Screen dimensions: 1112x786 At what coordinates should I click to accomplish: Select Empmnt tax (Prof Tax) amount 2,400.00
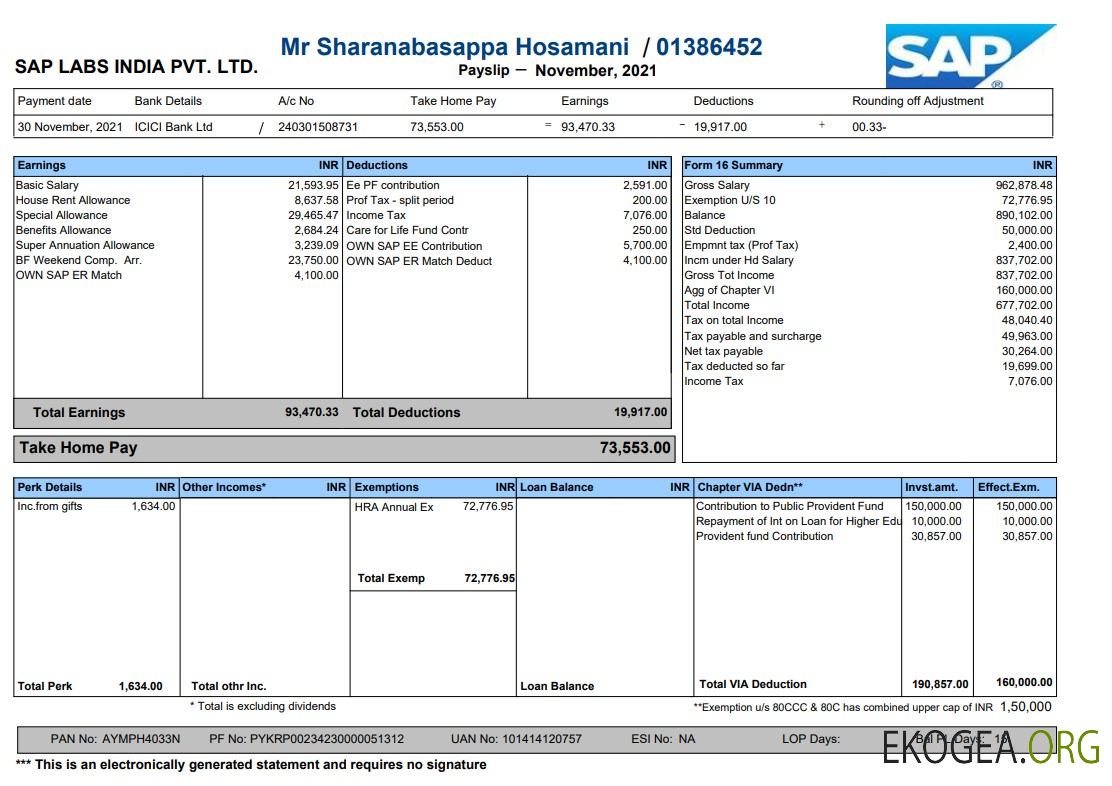(x=1030, y=245)
